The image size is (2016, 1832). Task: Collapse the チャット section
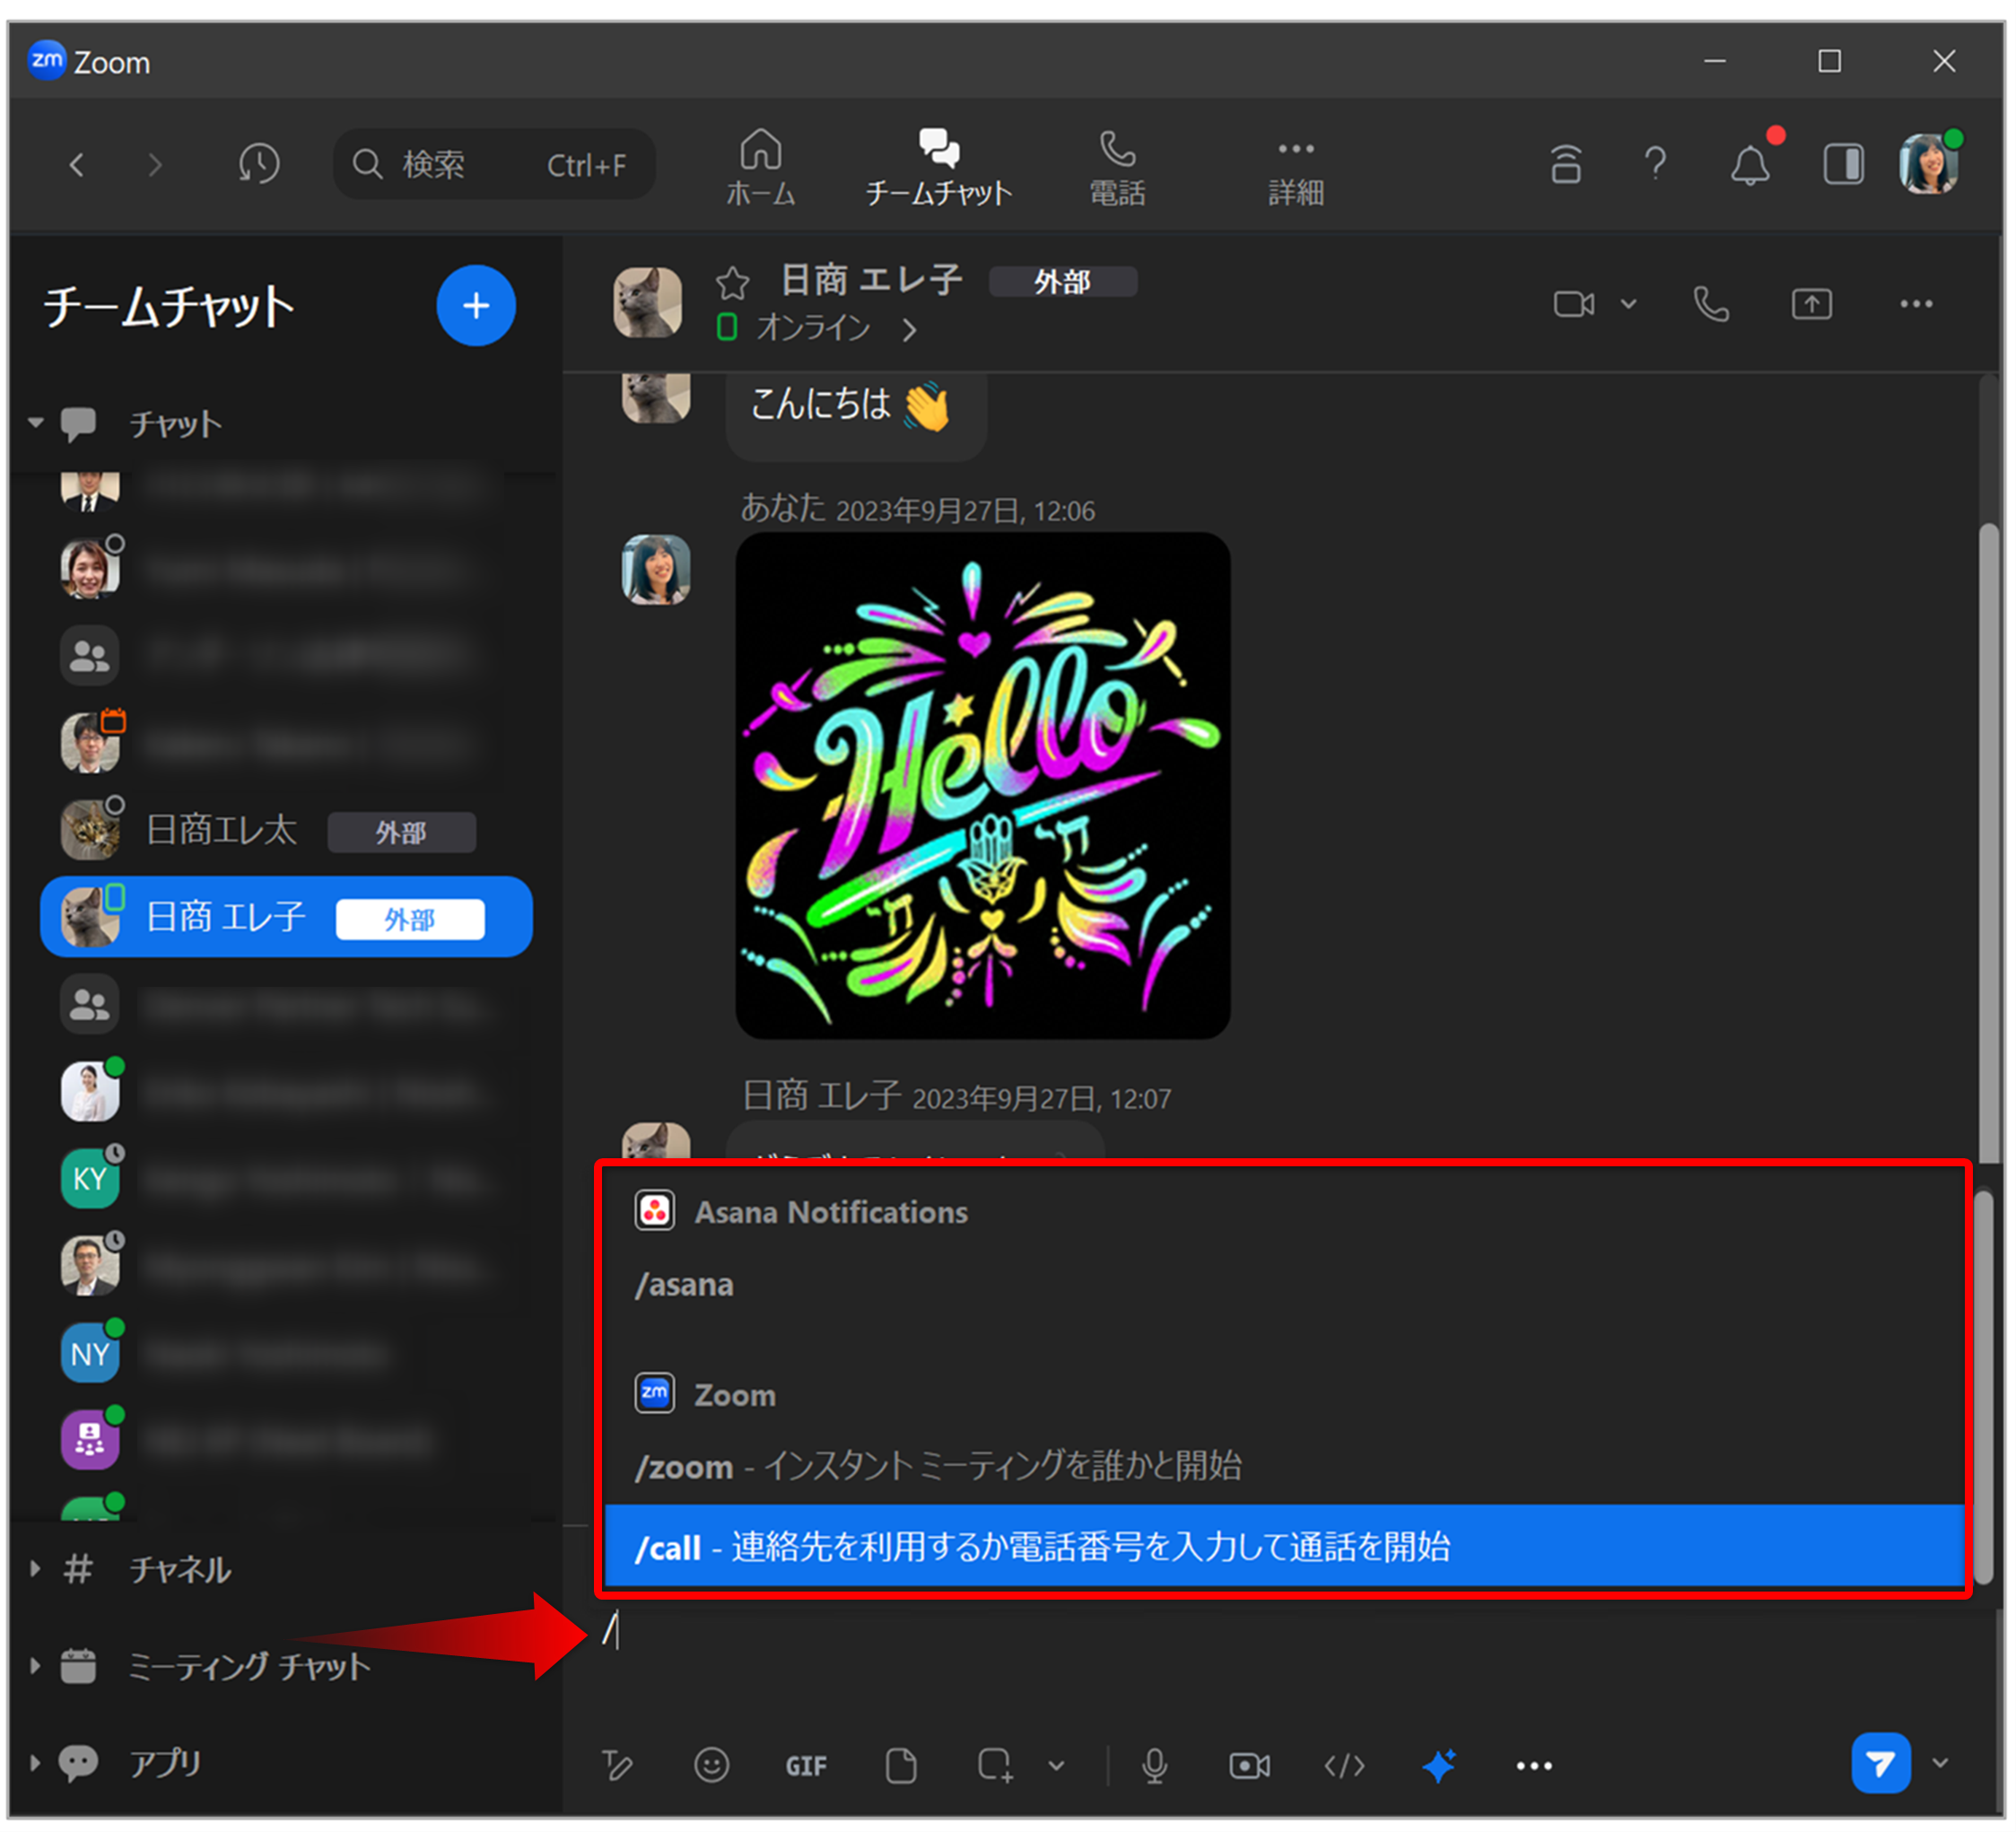[x=36, y=423]
